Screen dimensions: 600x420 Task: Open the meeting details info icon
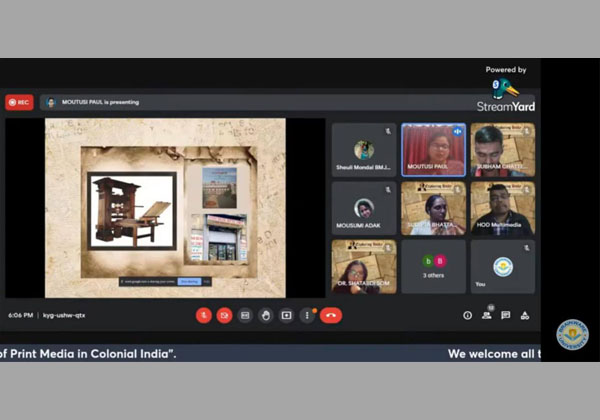467,315
